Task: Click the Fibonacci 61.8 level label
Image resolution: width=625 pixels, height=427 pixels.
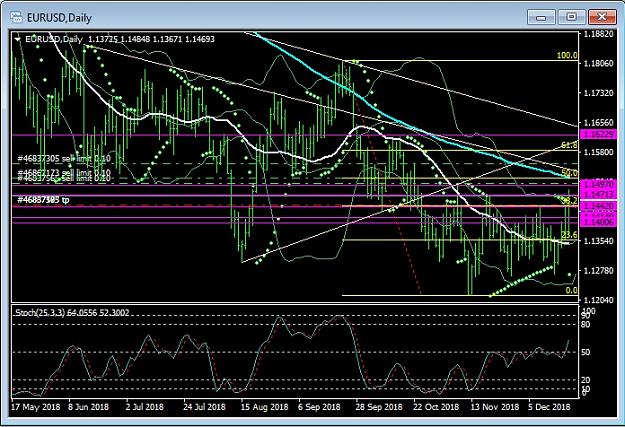Action: [x=569, y=145]
